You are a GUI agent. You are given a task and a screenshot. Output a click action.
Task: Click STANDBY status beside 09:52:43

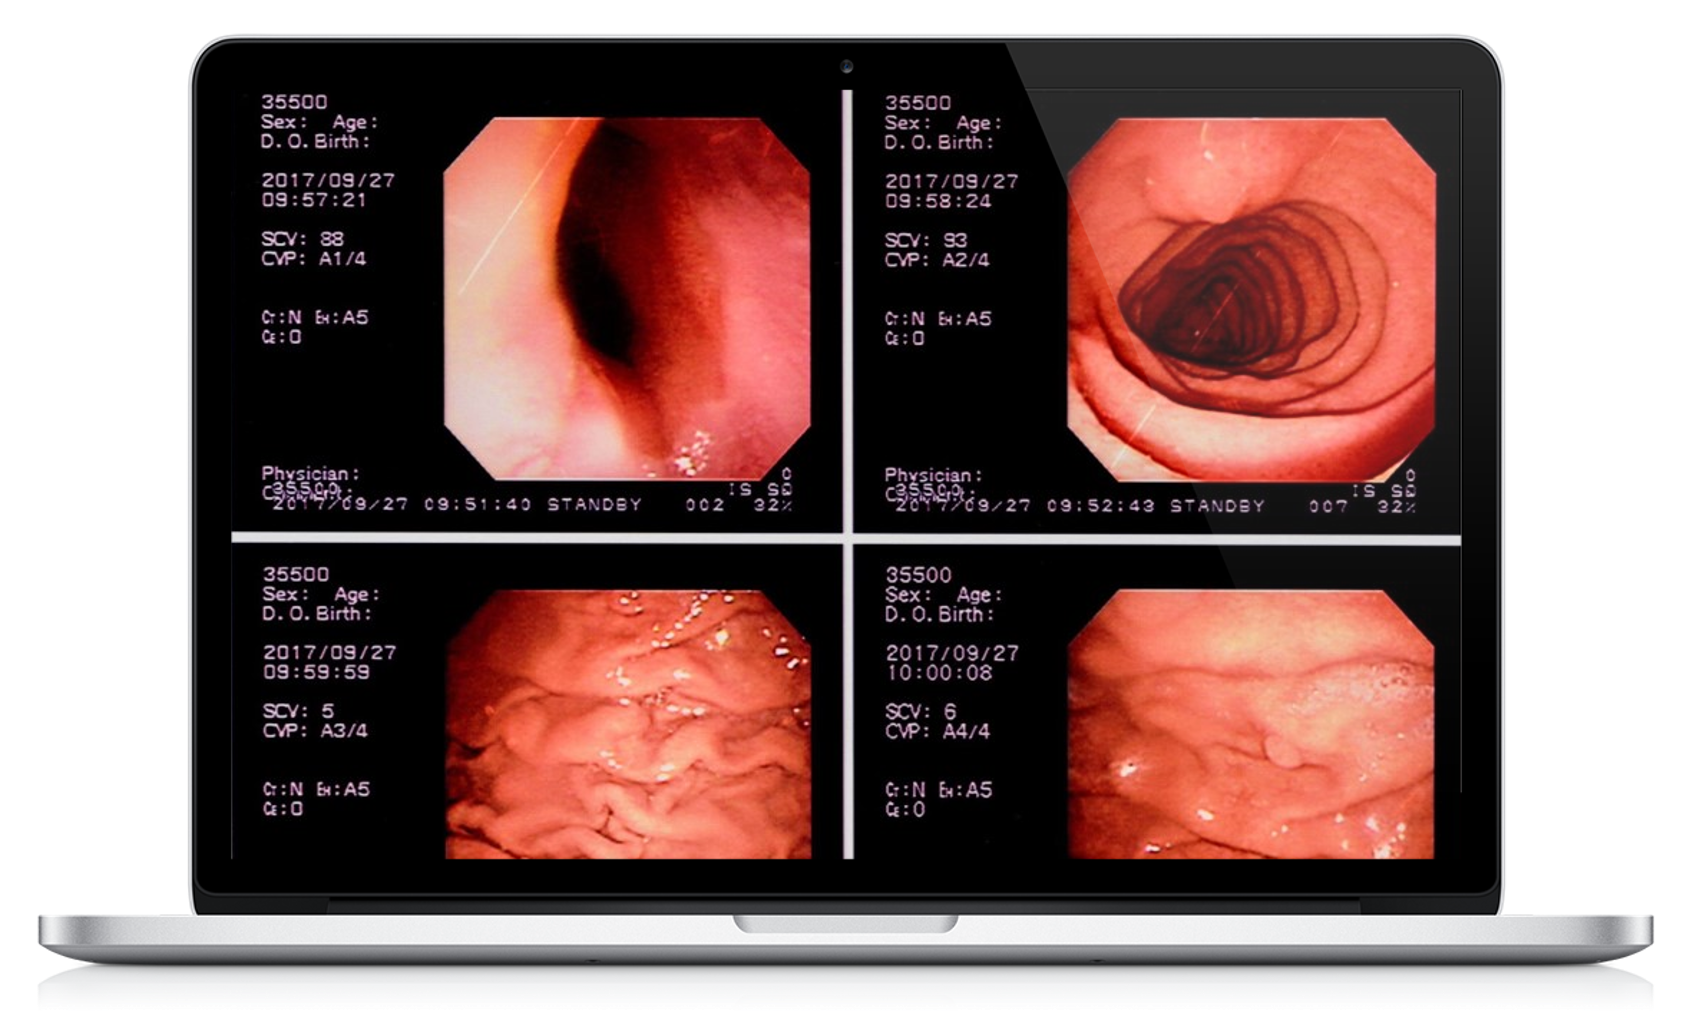[1217, 506]
